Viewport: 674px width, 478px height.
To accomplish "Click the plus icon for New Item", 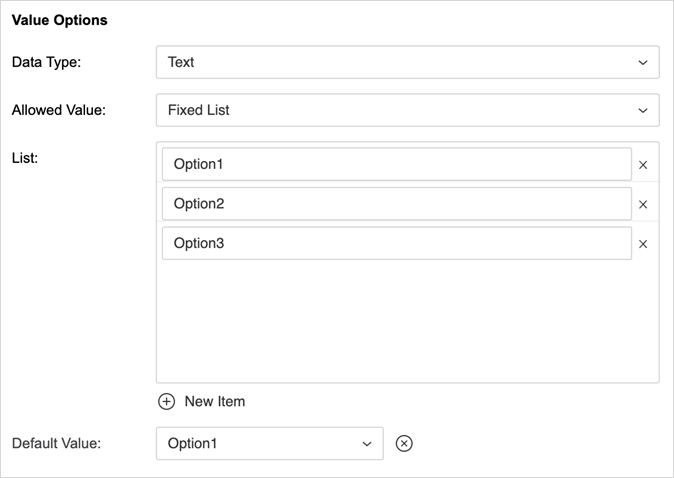I will (167, 402).
